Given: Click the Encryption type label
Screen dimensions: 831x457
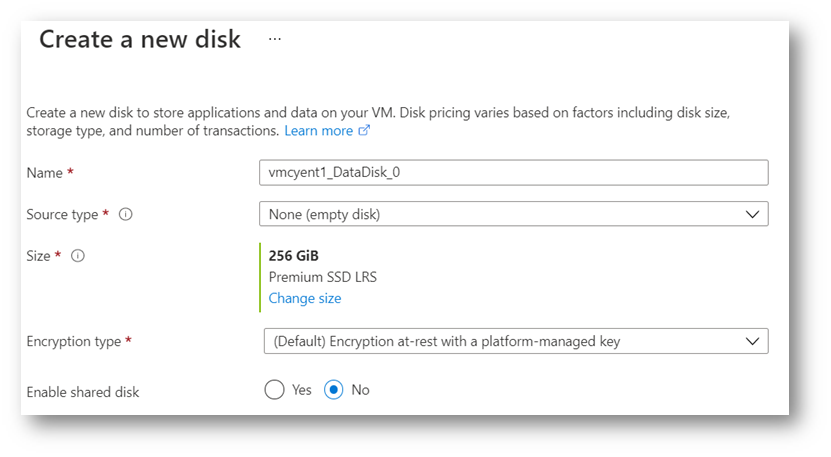Looking at the screenshot, I should 74,342.
